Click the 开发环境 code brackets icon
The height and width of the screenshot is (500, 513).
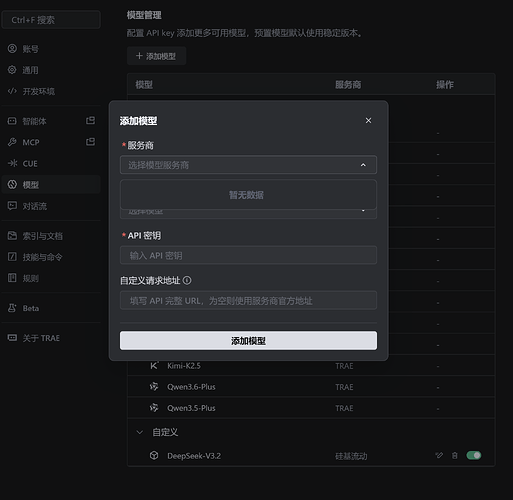pos(12,91)
